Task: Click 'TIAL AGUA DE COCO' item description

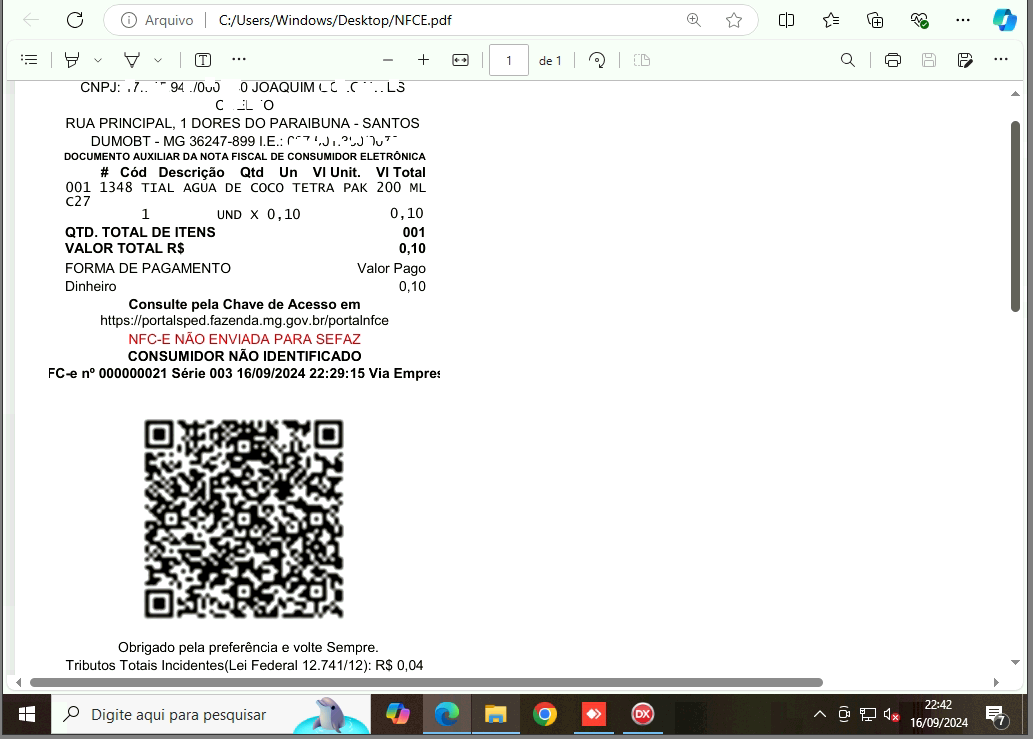Action: pyautogui.click(x=213, y=188)
